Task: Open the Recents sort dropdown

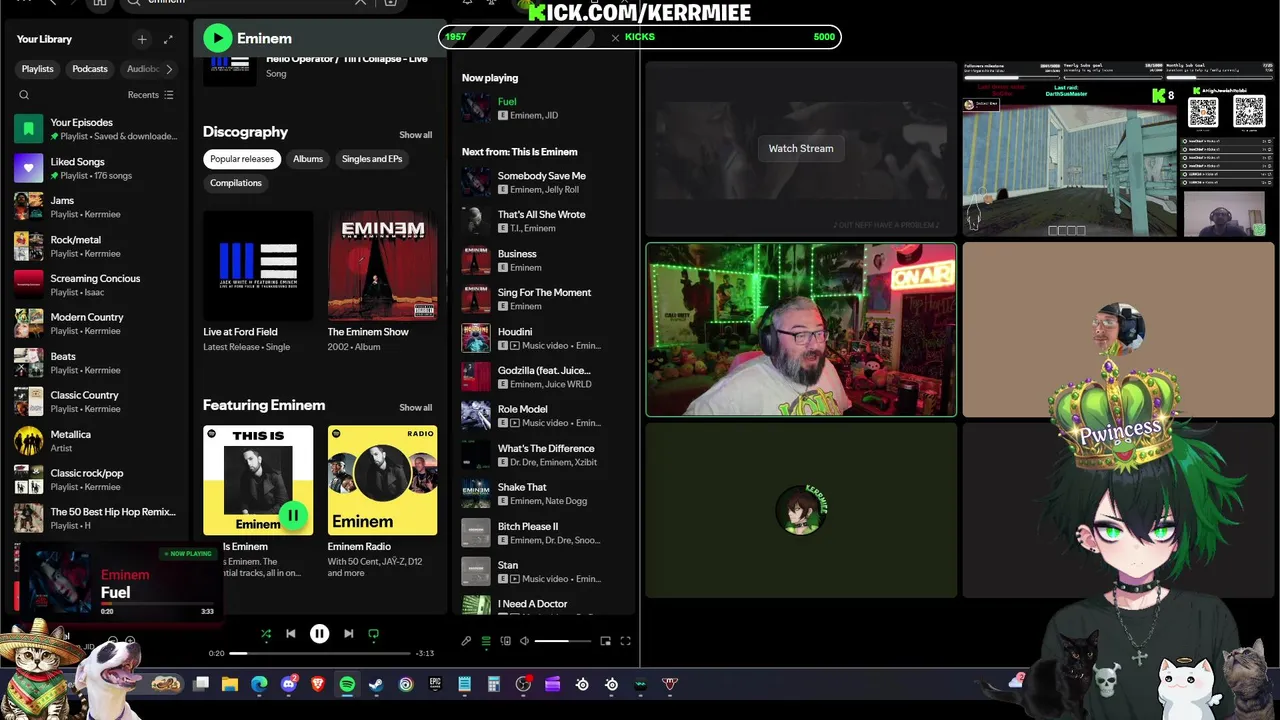Action: click(150, 95)
